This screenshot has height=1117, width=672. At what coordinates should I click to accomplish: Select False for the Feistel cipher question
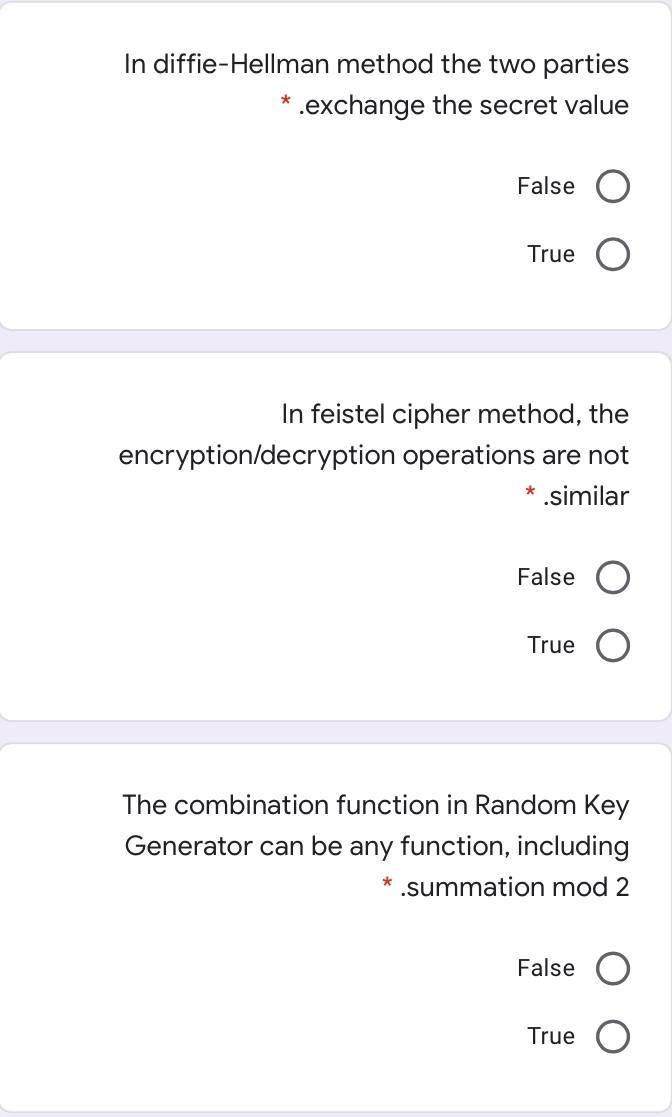(613, 577)
